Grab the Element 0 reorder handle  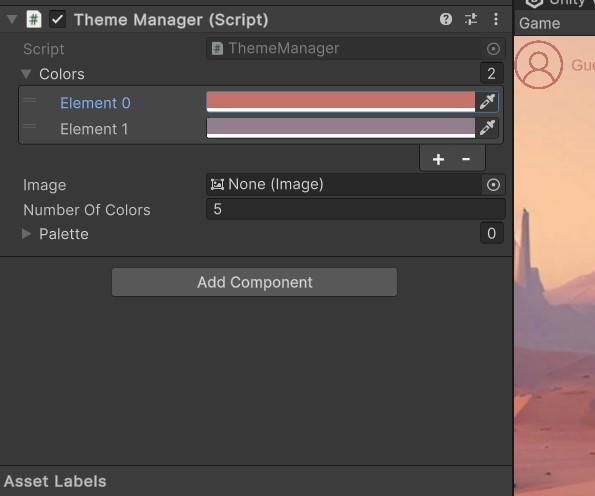click(30, 100)
